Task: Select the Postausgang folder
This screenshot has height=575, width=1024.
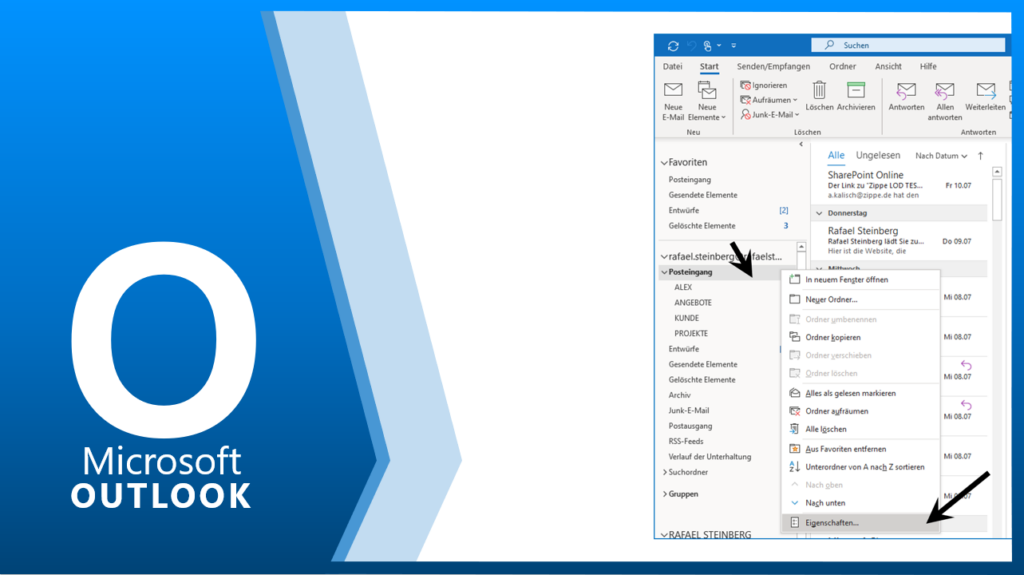Action: (x=690, y=426)
